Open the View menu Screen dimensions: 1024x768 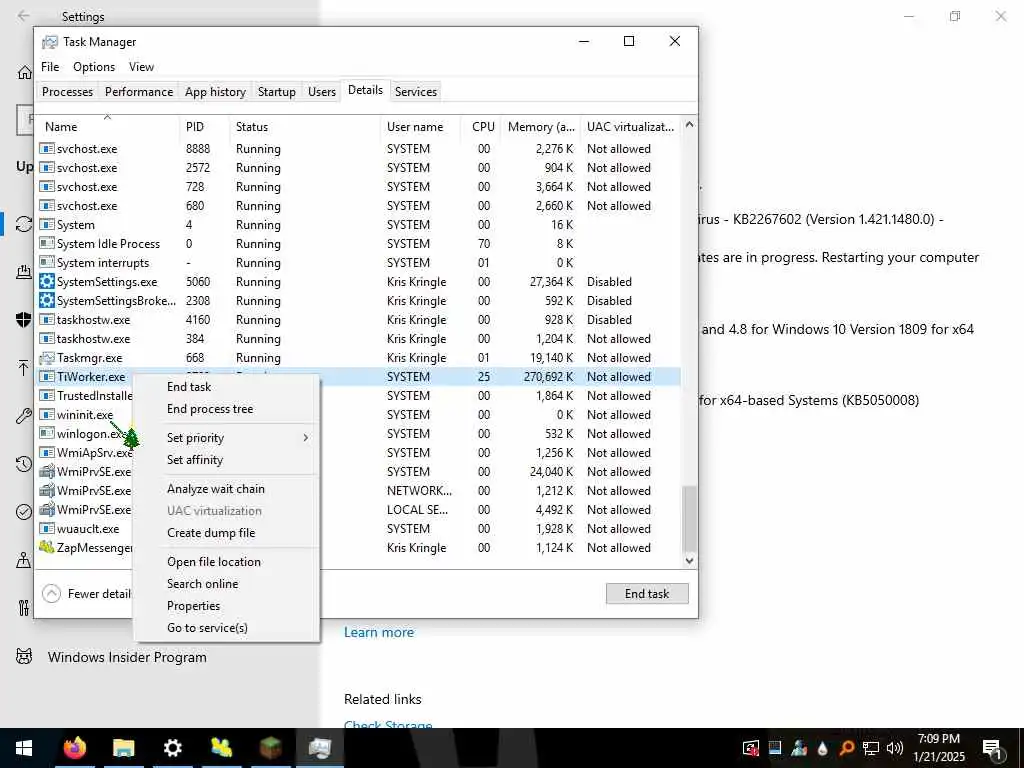141,67
